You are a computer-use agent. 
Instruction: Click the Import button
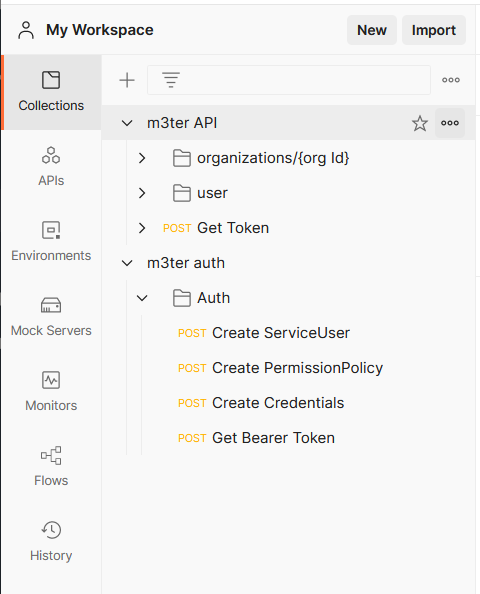tap(434, 30)
